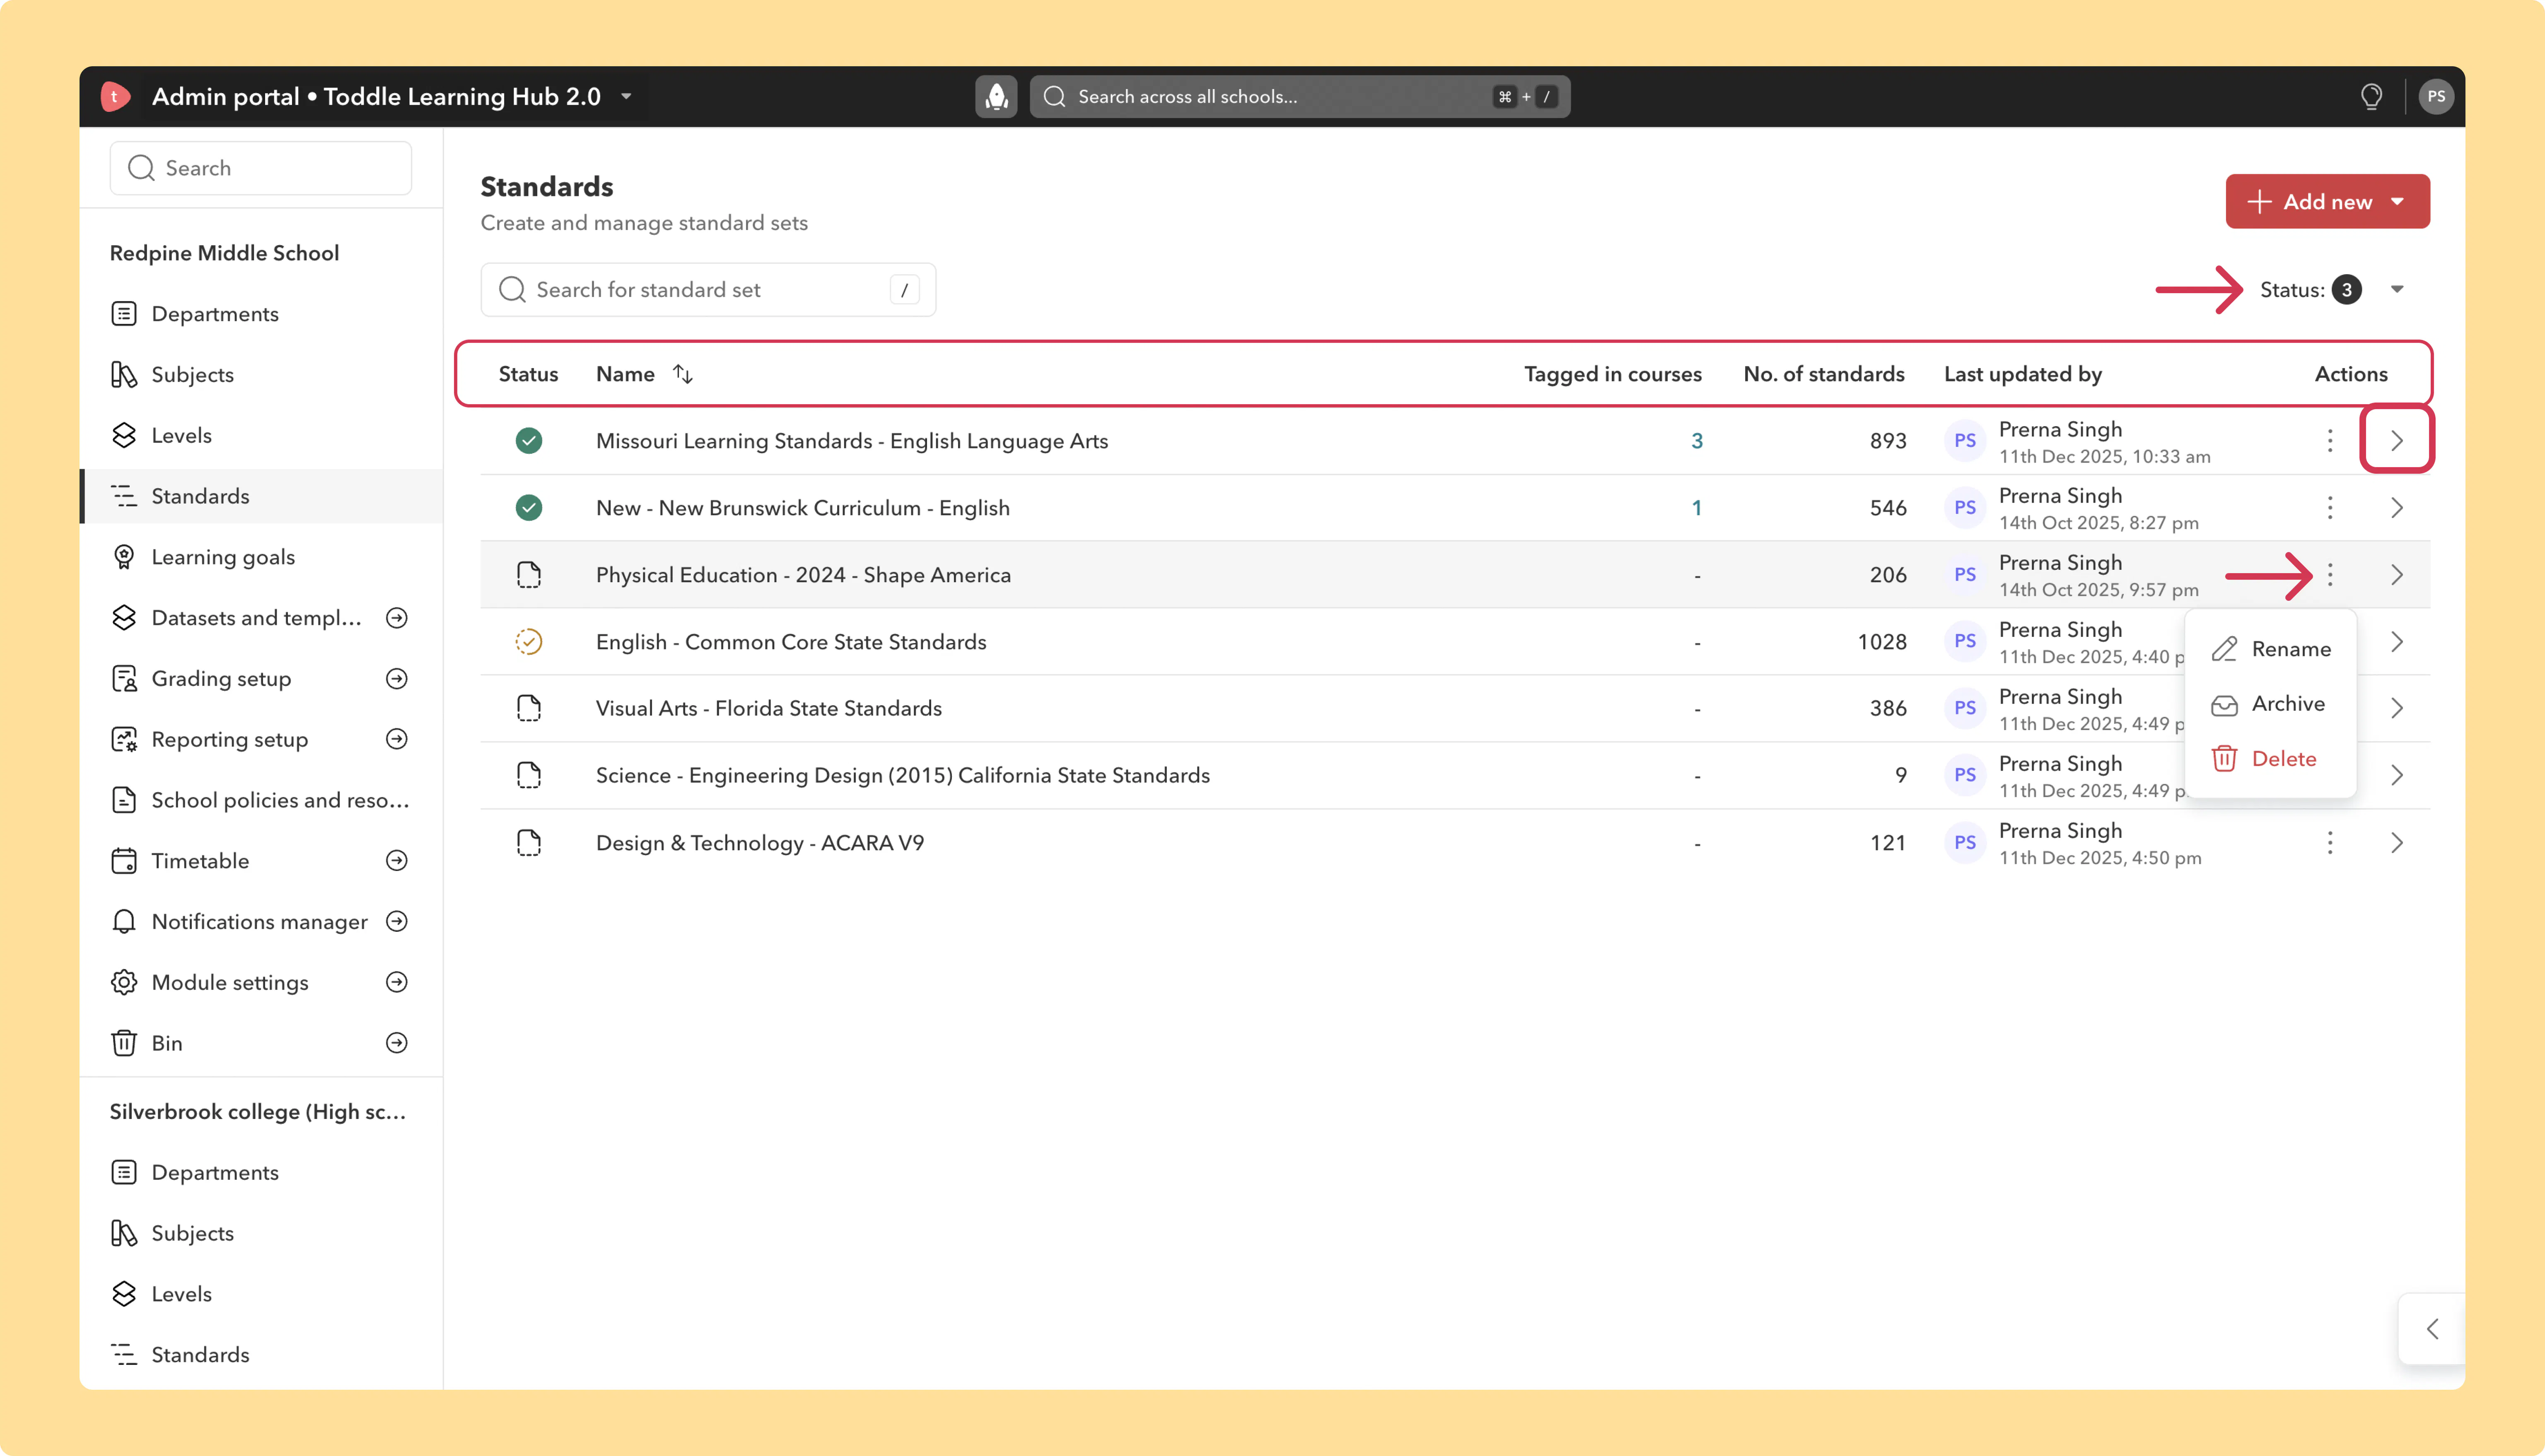Click draft status icon for Physical Education
Viewport: 2545px width, 1456px height.
pyautogui.click(x=529, y=575)
